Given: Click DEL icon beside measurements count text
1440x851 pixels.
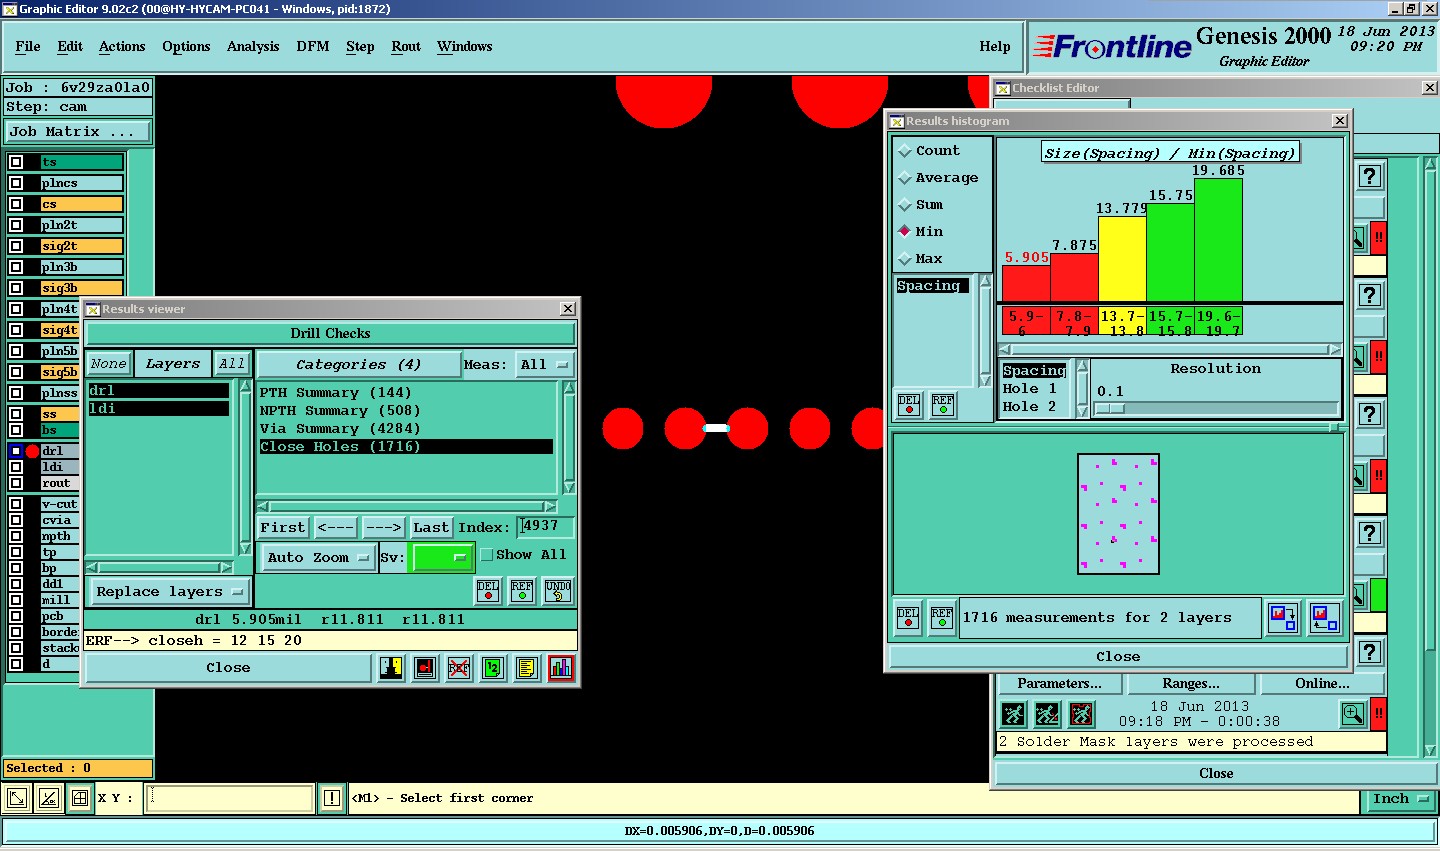Looking at the screenshot, I should (908, 618).
